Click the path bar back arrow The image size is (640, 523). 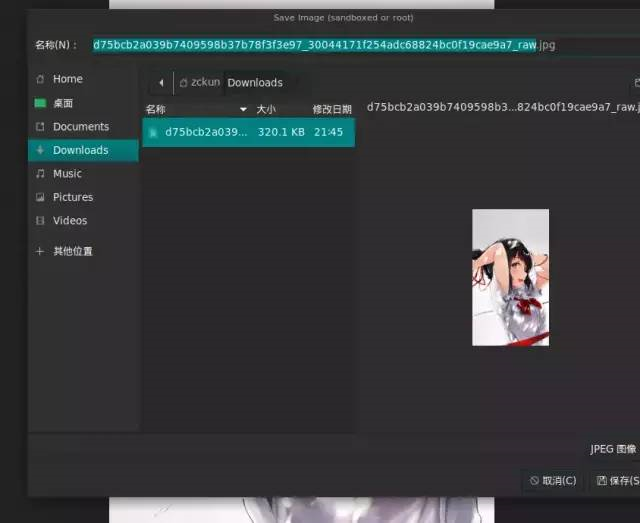tap(161, 83)
